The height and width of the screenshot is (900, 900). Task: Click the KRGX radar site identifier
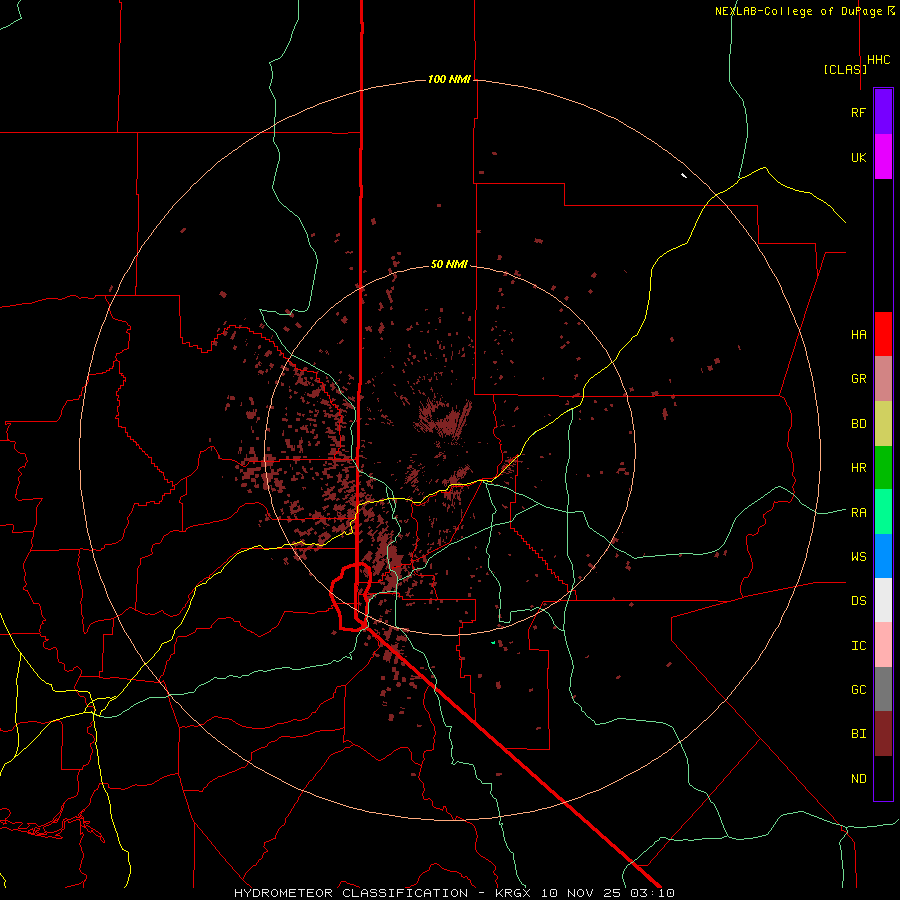(512, 893)
